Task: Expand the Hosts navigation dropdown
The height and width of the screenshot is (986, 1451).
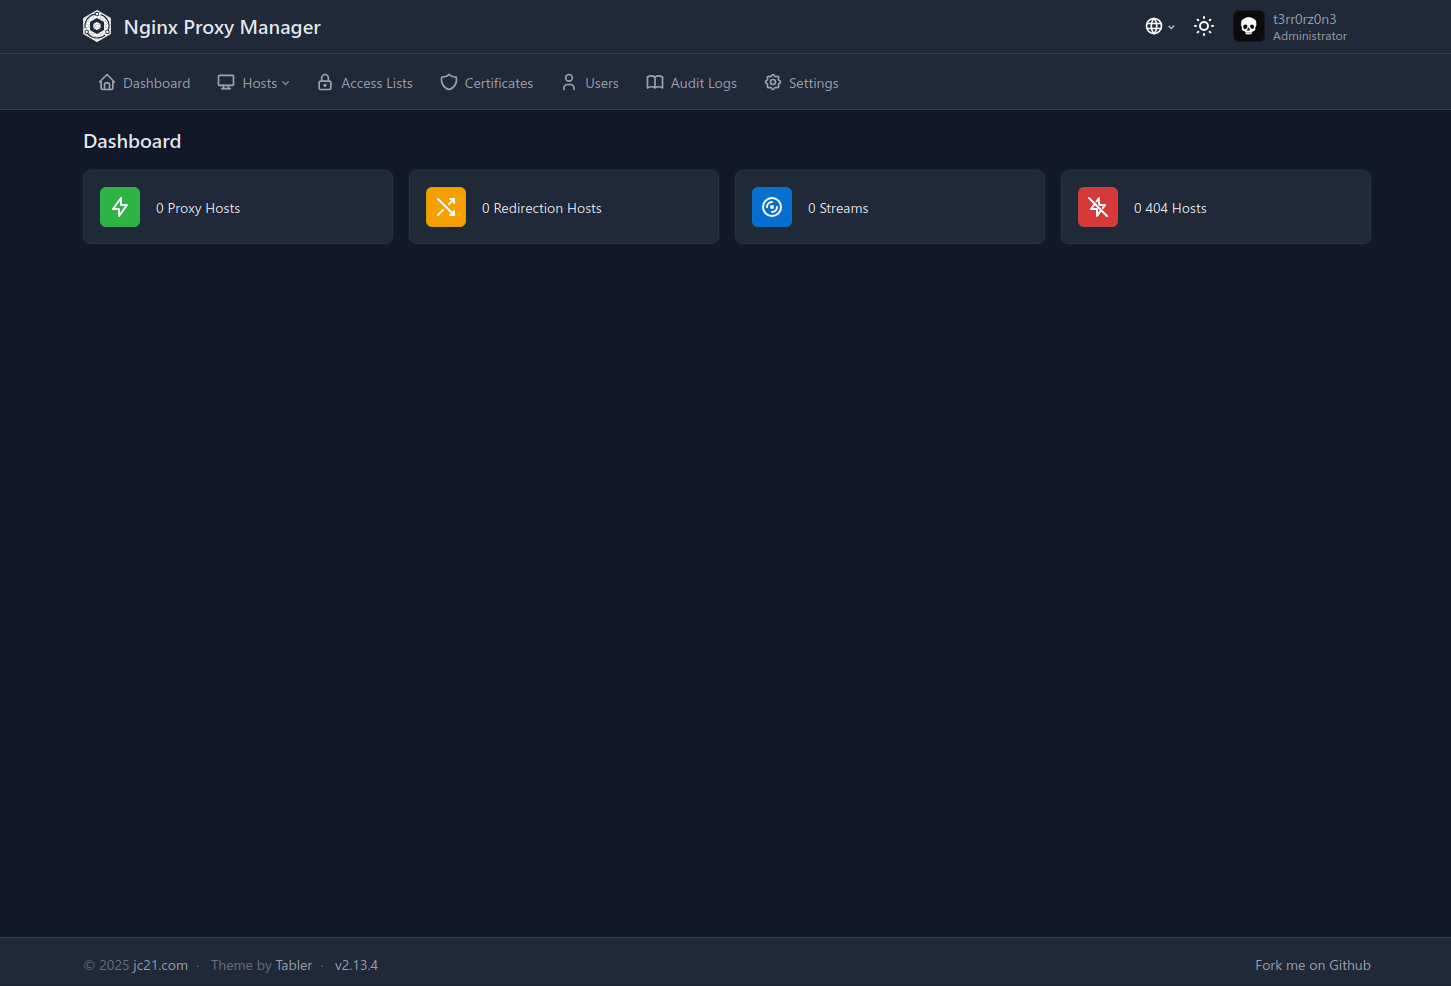Action: point(253,82)
